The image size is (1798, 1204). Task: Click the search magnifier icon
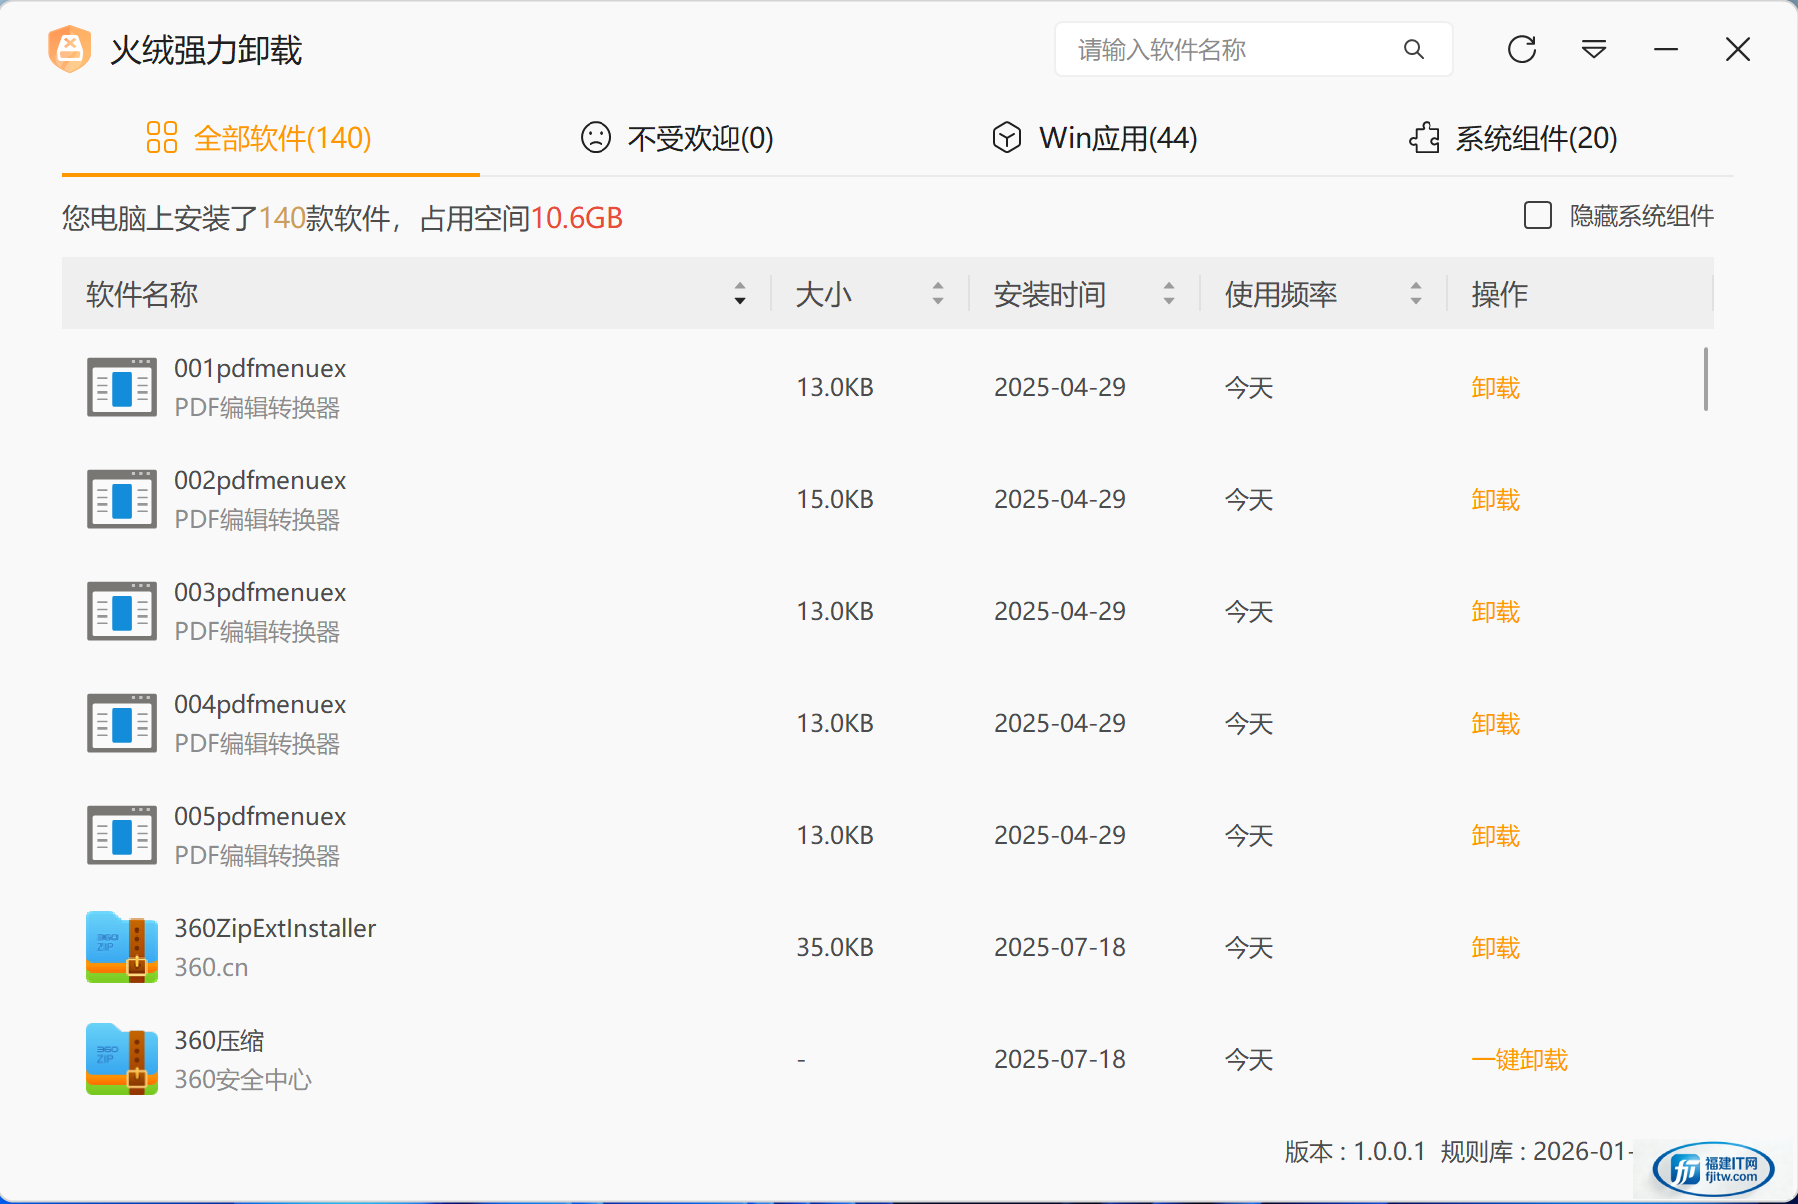[x=1413, y=49]
